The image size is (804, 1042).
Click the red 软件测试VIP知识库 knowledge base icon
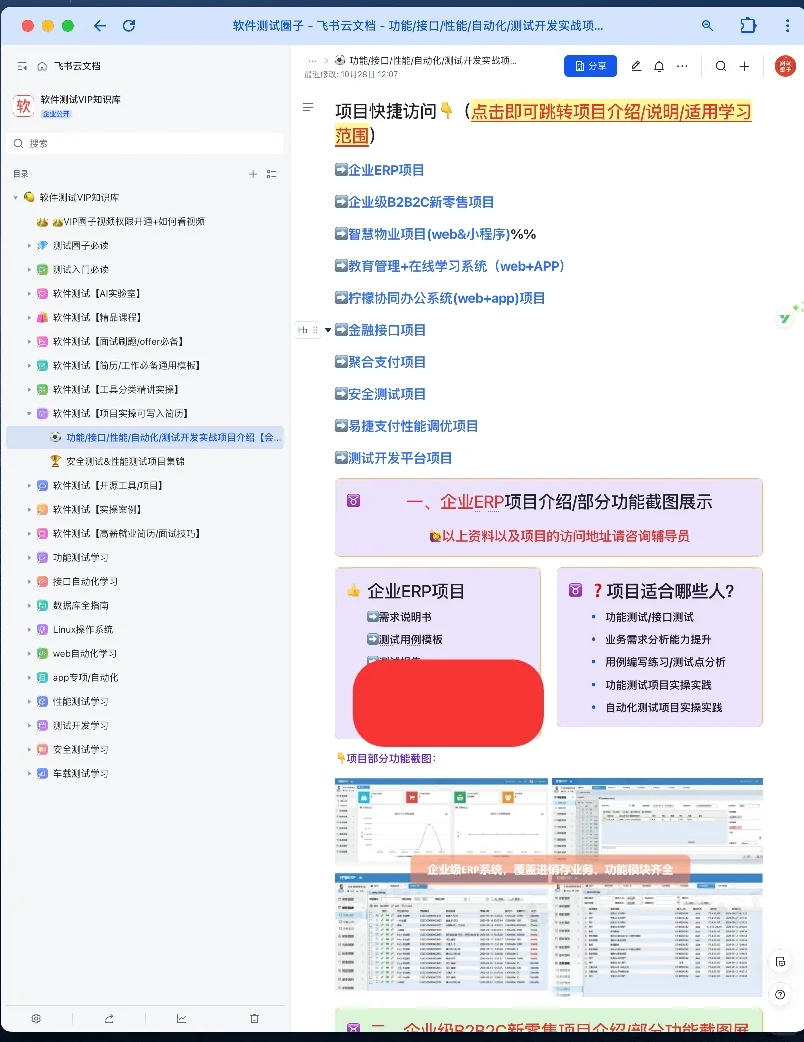[x=24, y=103]
